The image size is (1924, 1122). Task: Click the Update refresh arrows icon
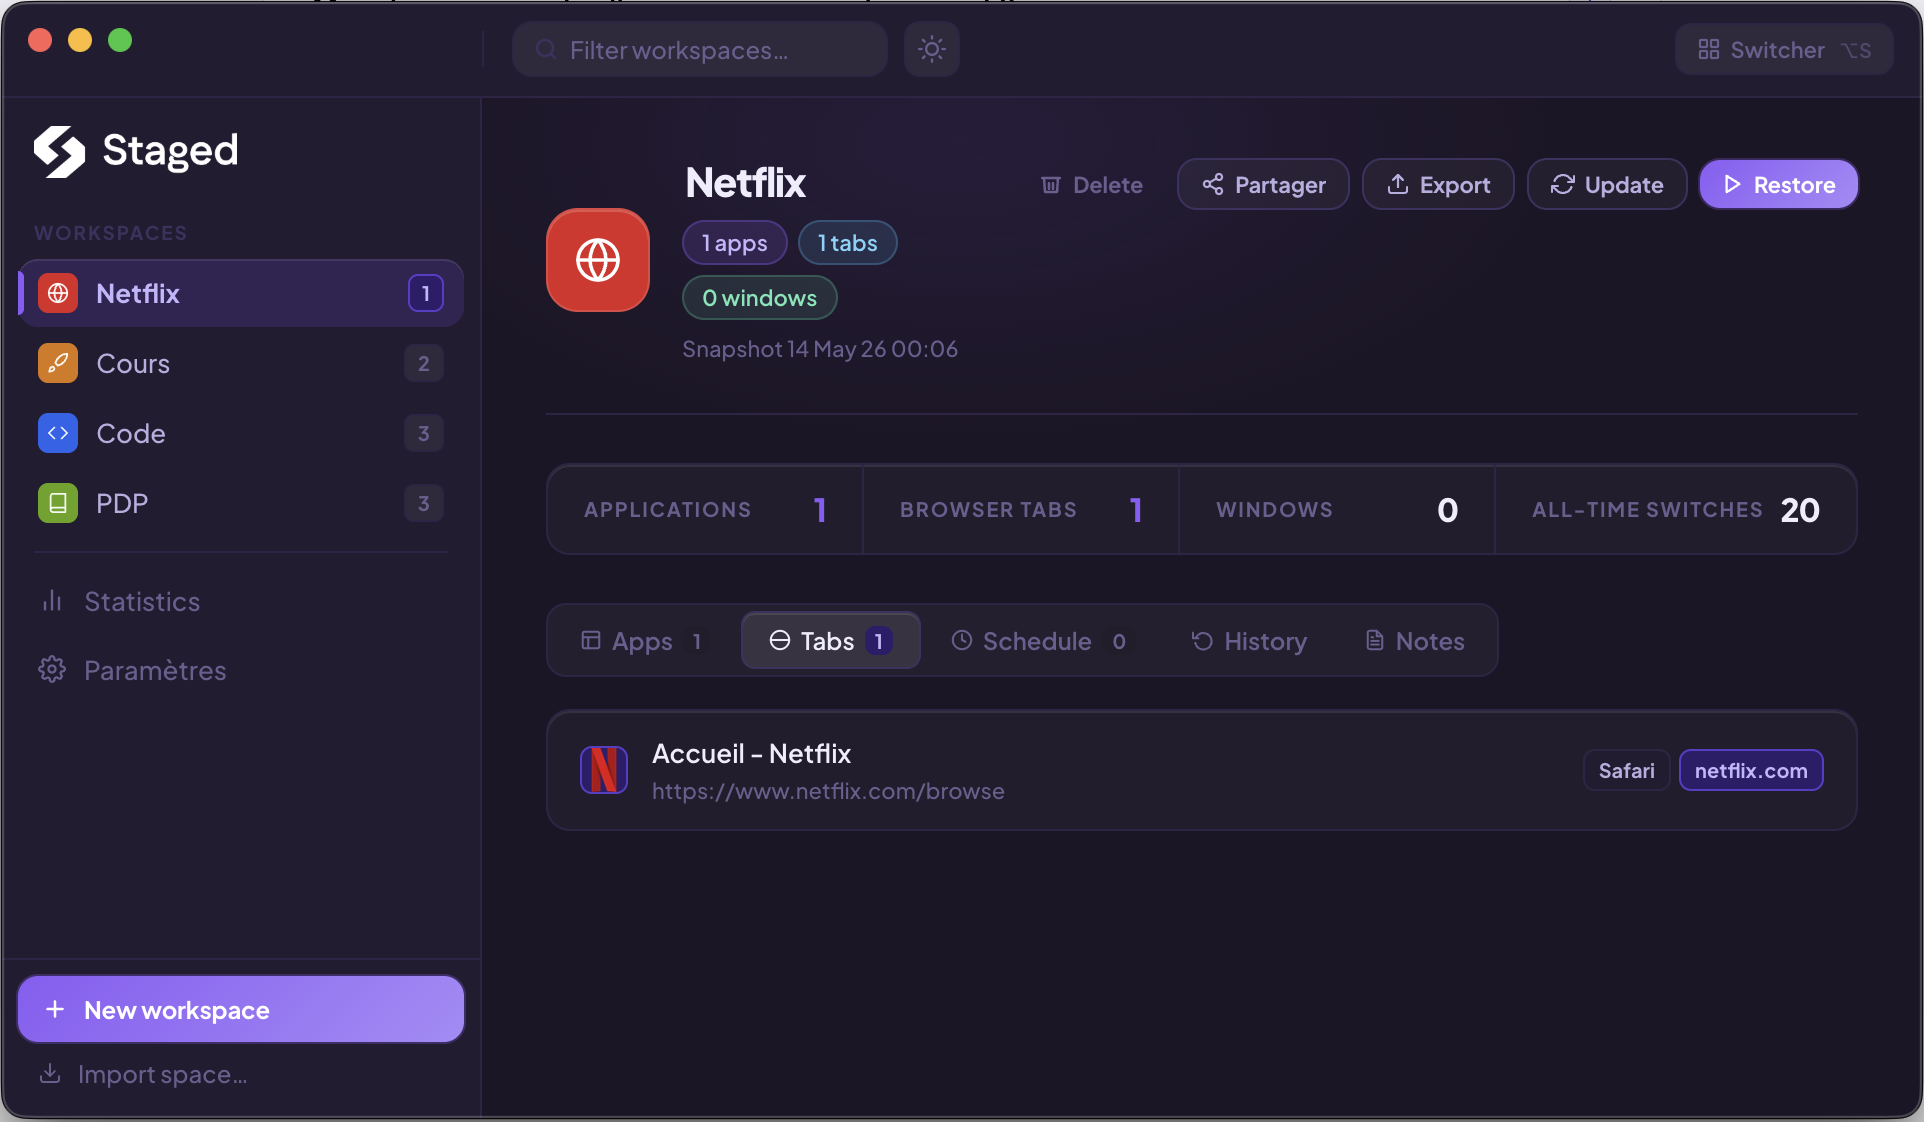(1563, 184)
